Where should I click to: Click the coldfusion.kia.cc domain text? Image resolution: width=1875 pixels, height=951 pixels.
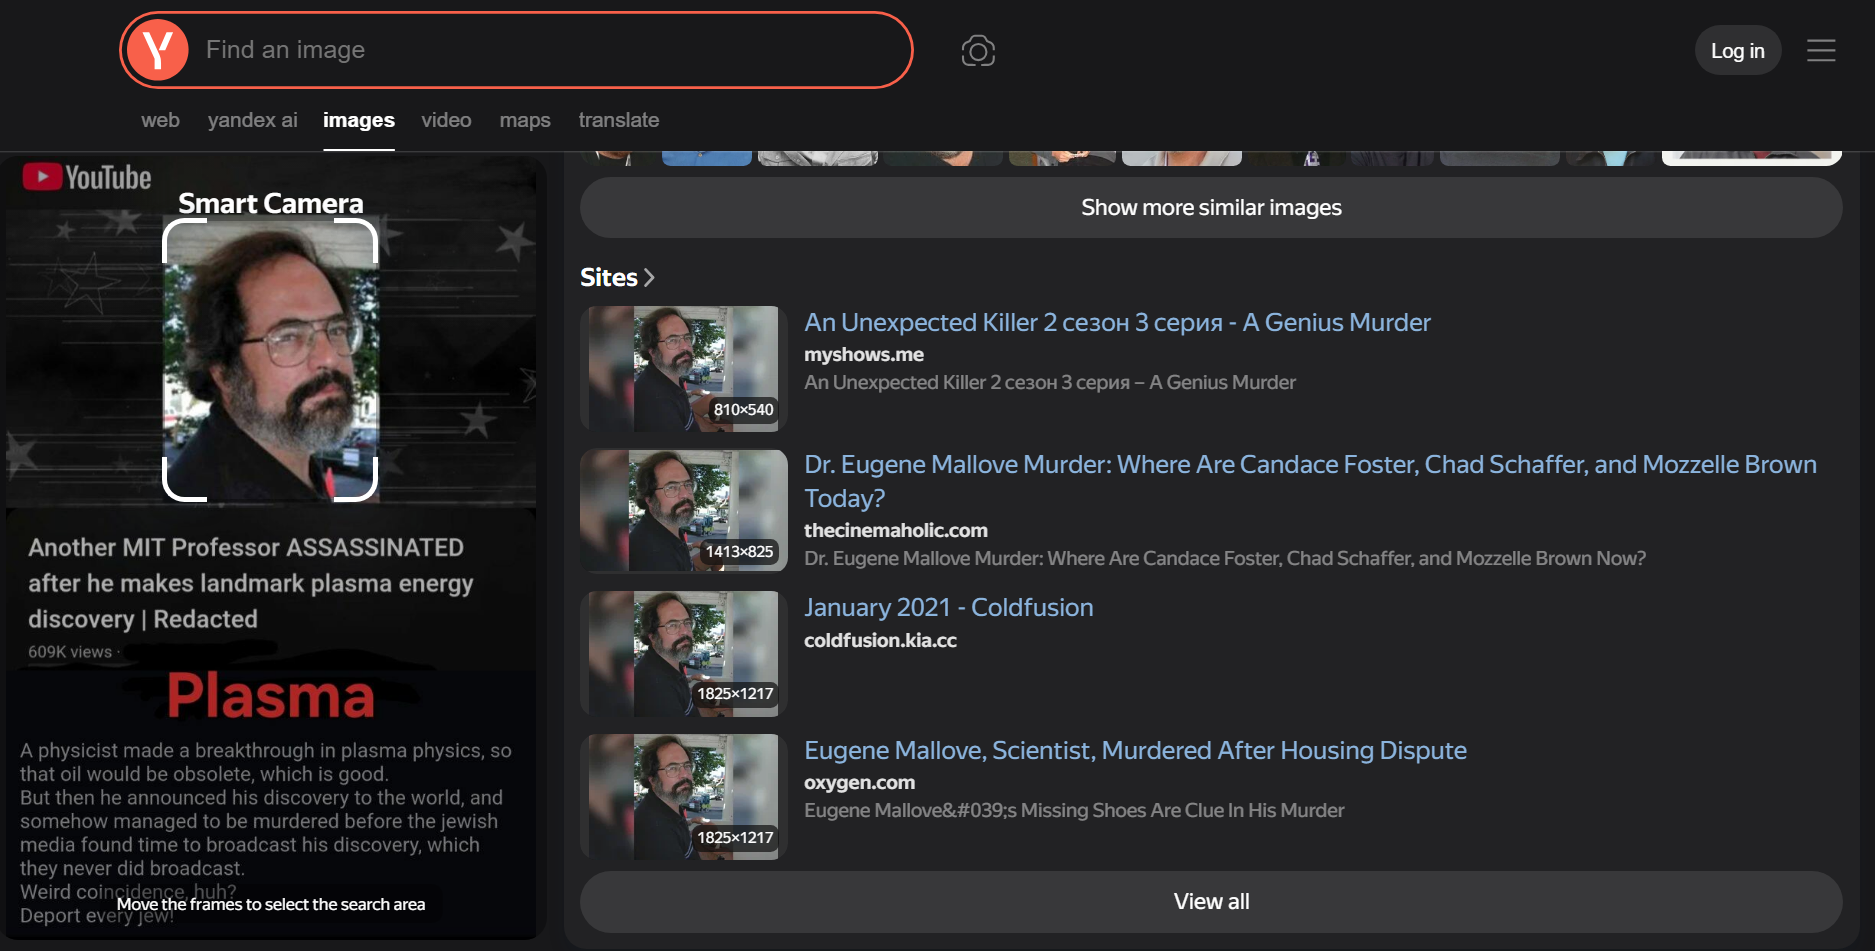click(880, 641)
